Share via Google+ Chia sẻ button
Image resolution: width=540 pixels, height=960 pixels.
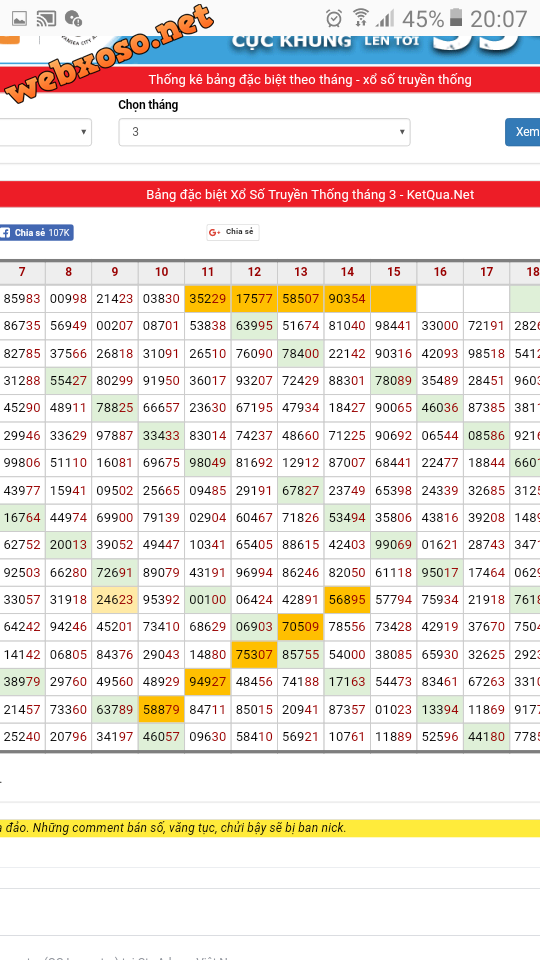point(233,232)
